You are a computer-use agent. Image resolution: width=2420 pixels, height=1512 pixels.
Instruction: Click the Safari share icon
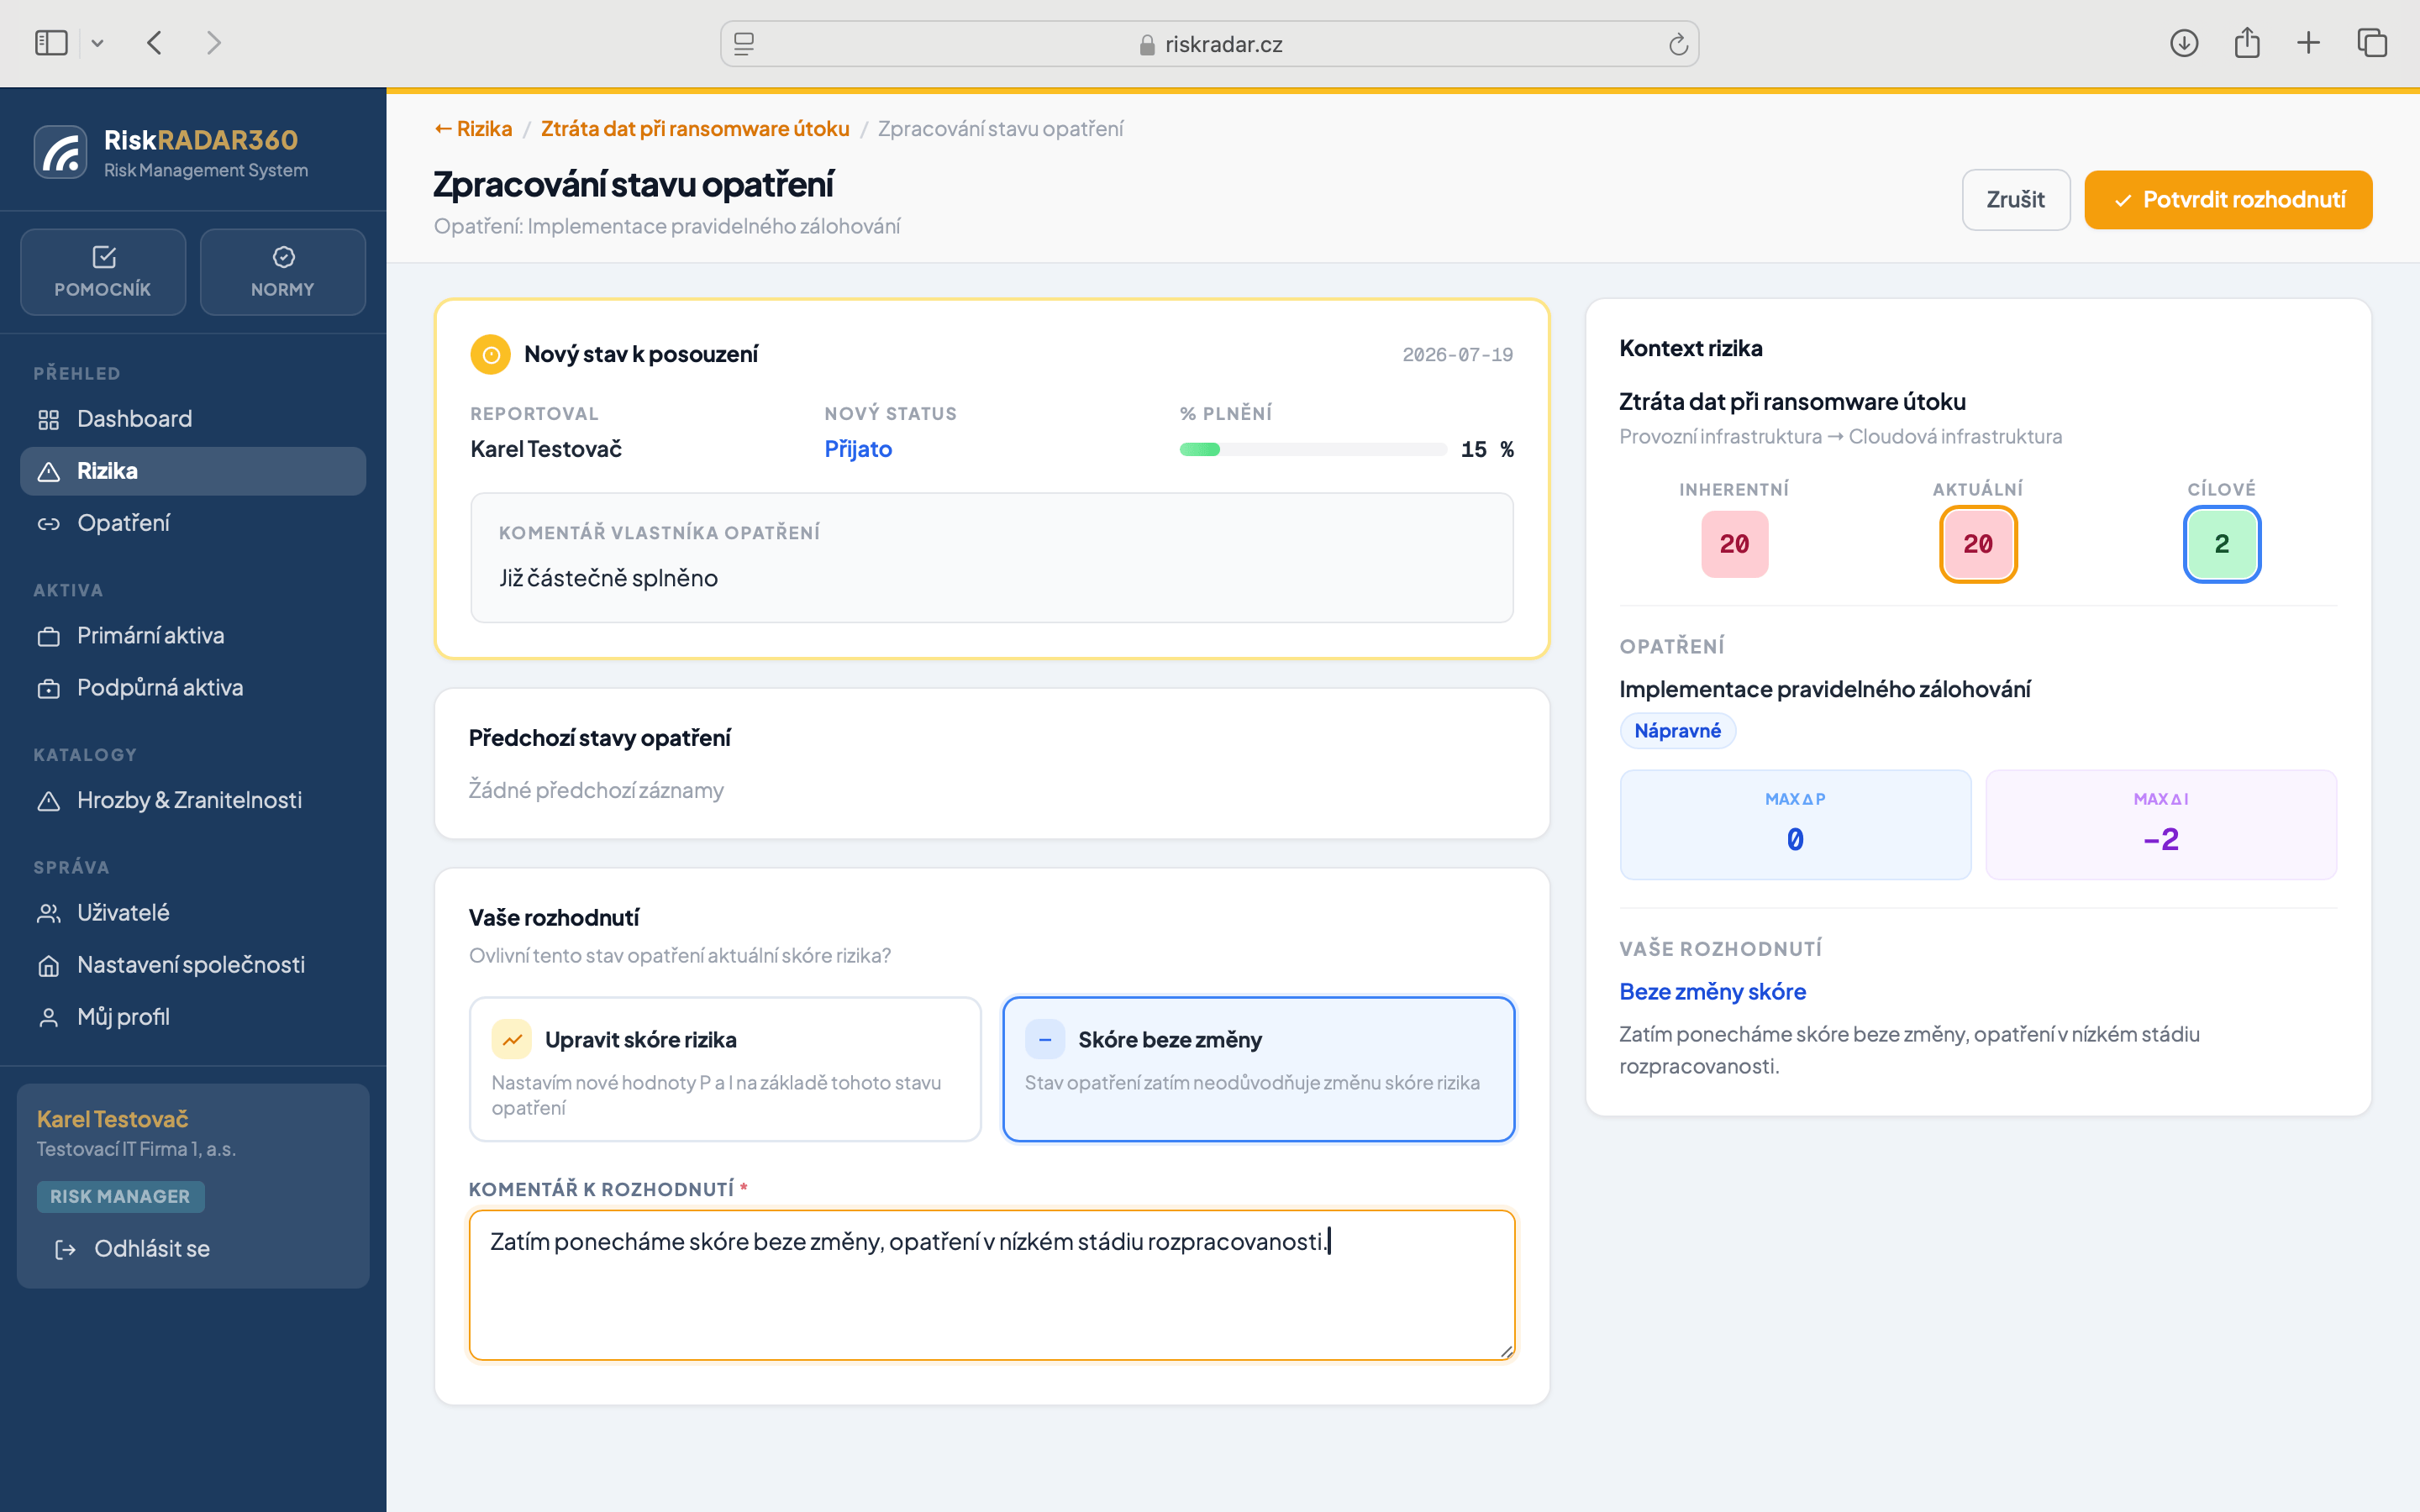pos(2247,43)
